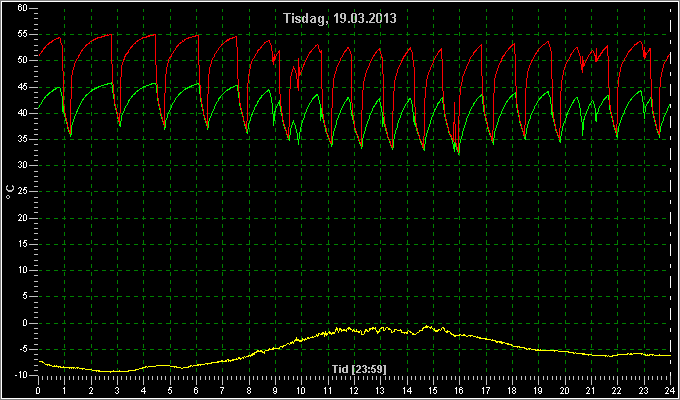
Task: Select the °C y-axis unit label
Action: [x=10, y=192]
